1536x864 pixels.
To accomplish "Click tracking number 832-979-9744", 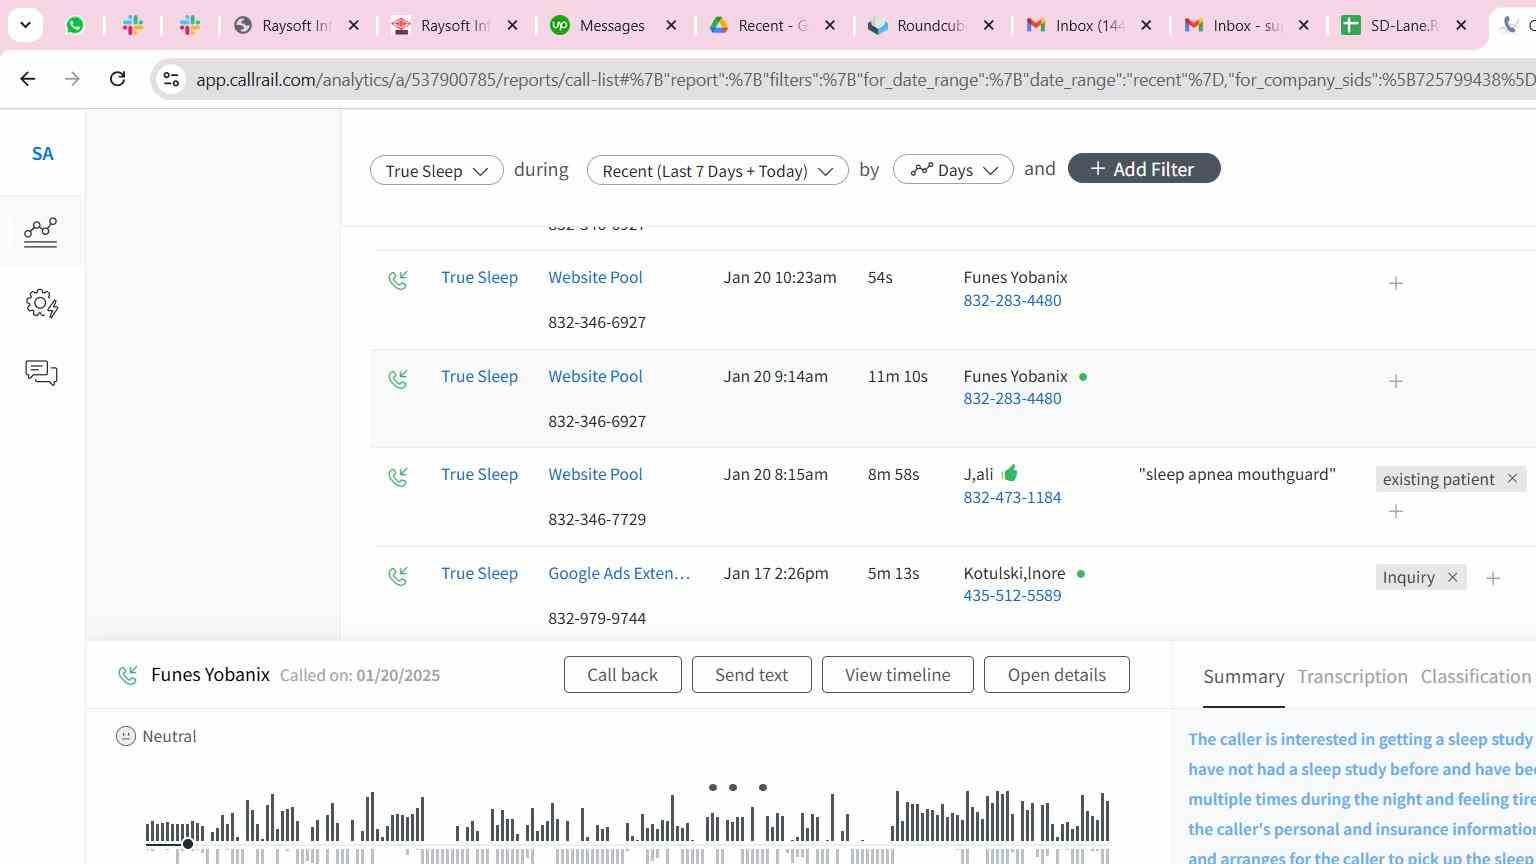I will [597, 618].
